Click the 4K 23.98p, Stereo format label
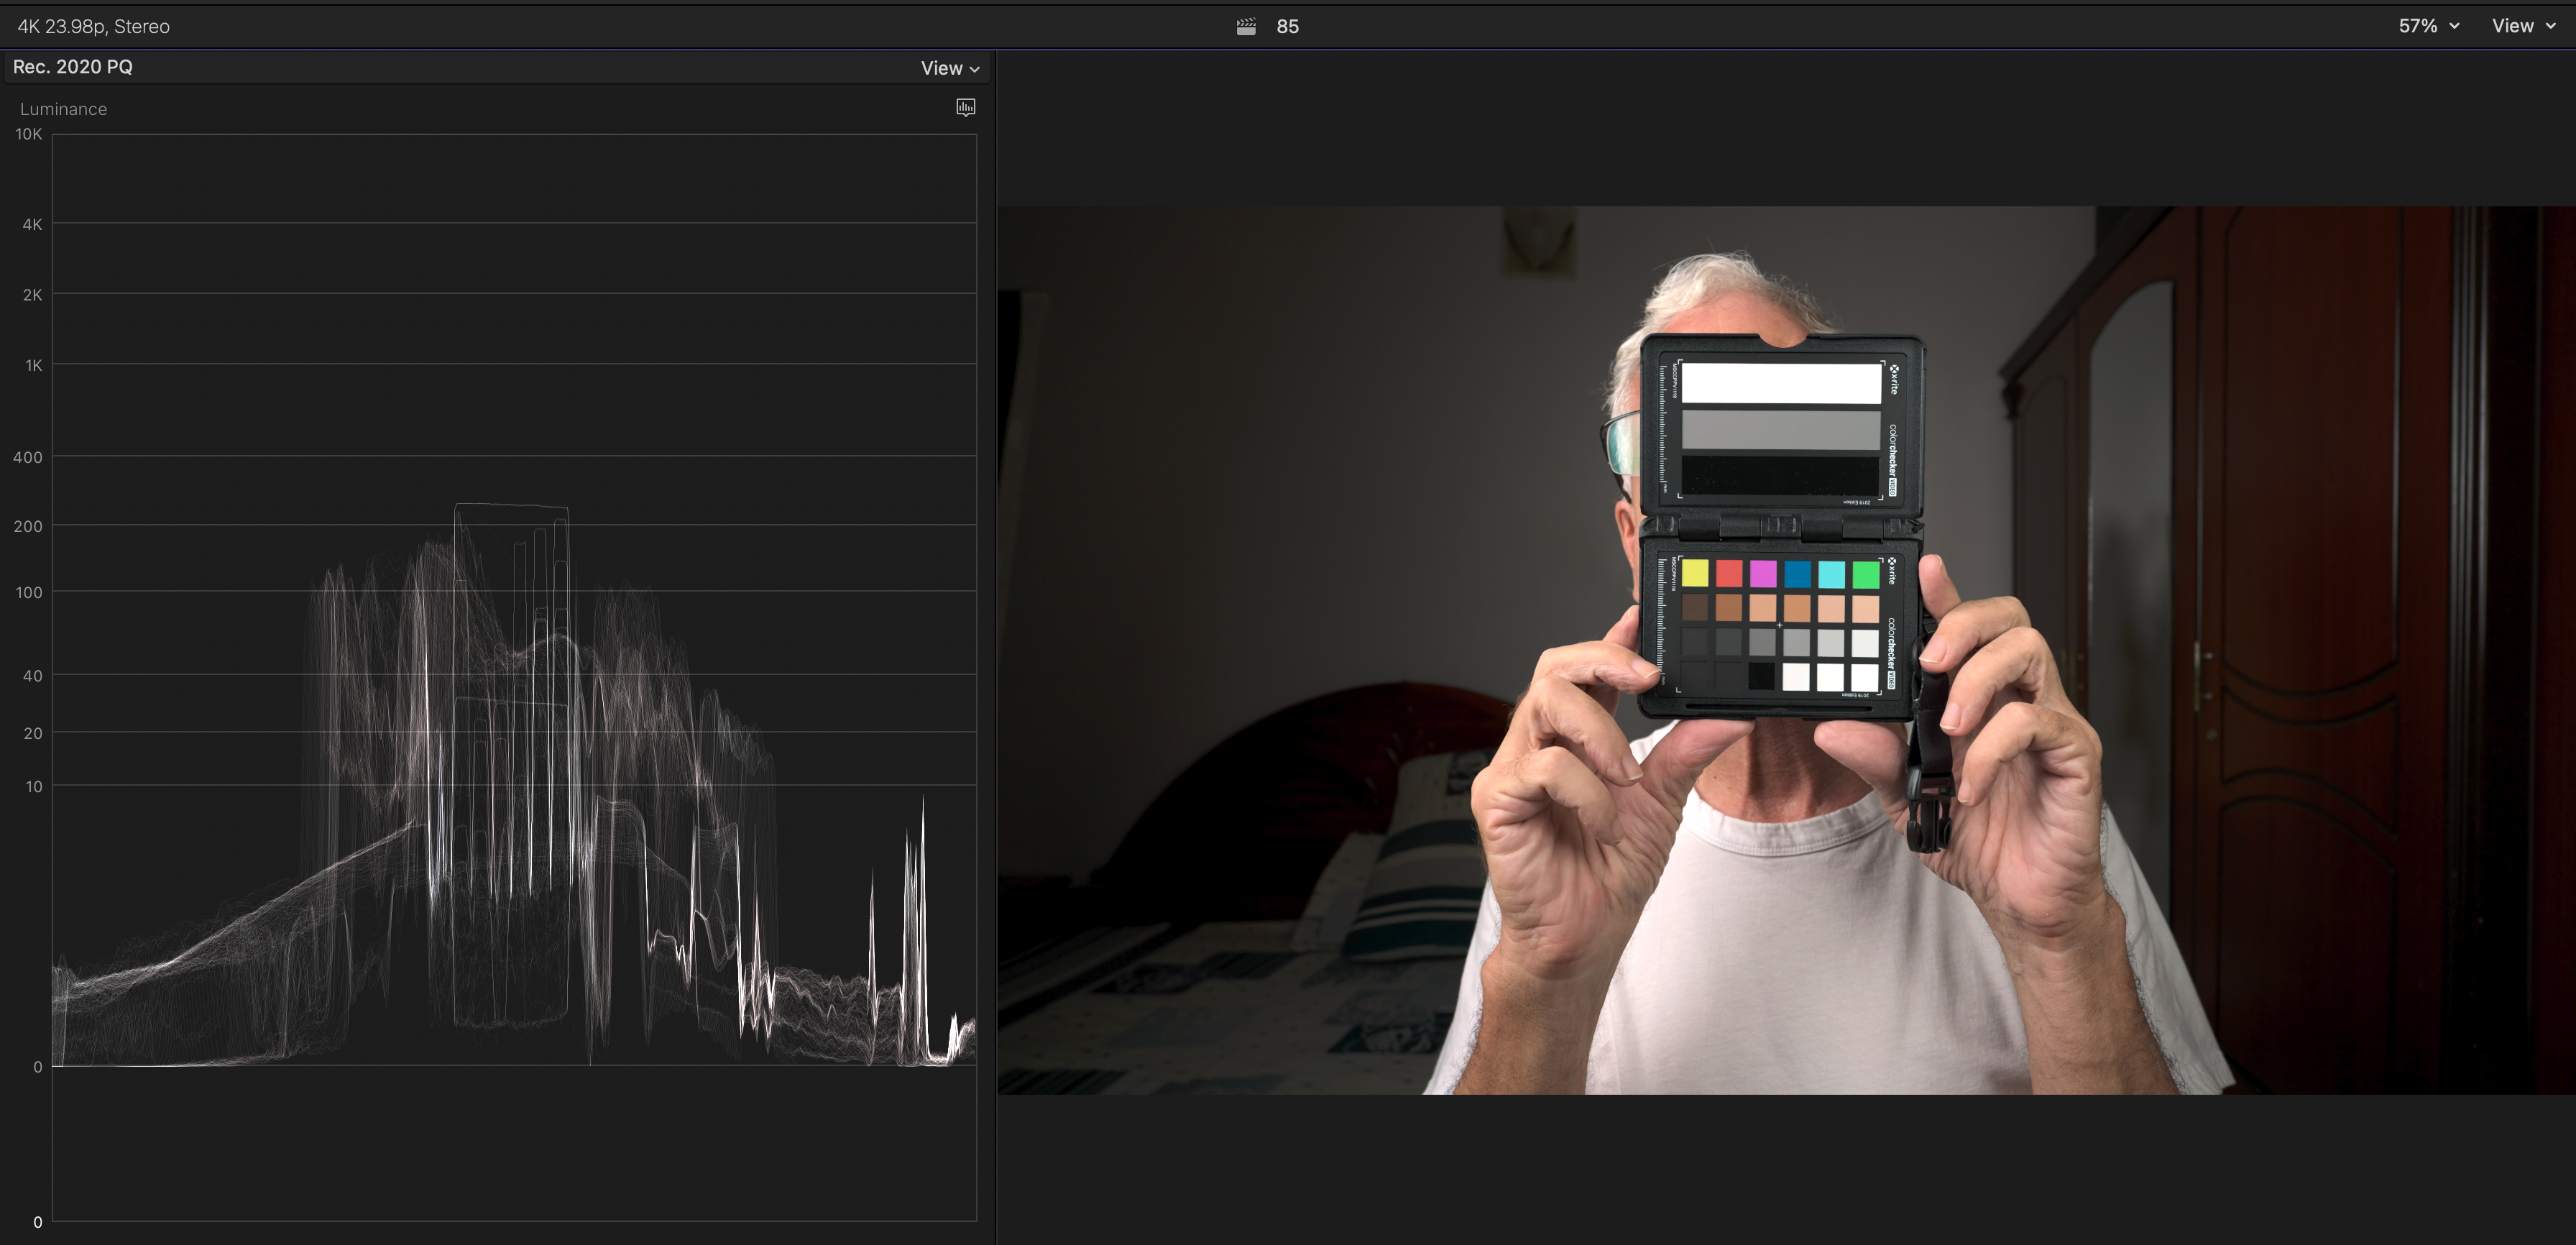The height and width of the screenshot is (1245, 2576). coord(93,27)
